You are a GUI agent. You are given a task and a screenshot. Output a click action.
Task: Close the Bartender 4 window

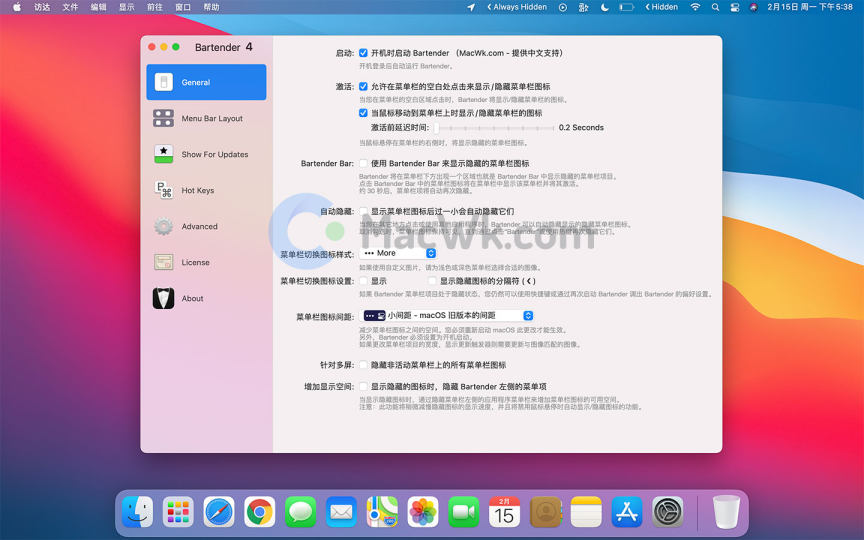[152, 47]
